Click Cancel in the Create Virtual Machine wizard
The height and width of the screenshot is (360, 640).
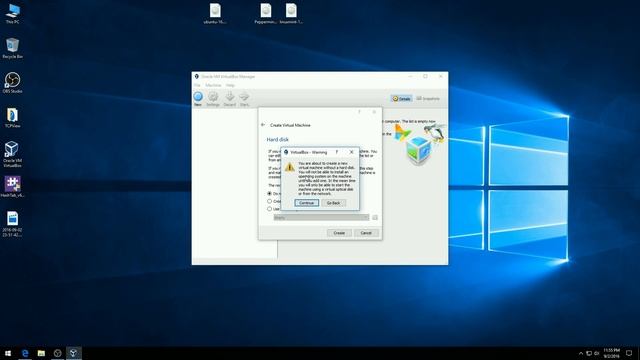pyautogui.click(x=366, y=233)
